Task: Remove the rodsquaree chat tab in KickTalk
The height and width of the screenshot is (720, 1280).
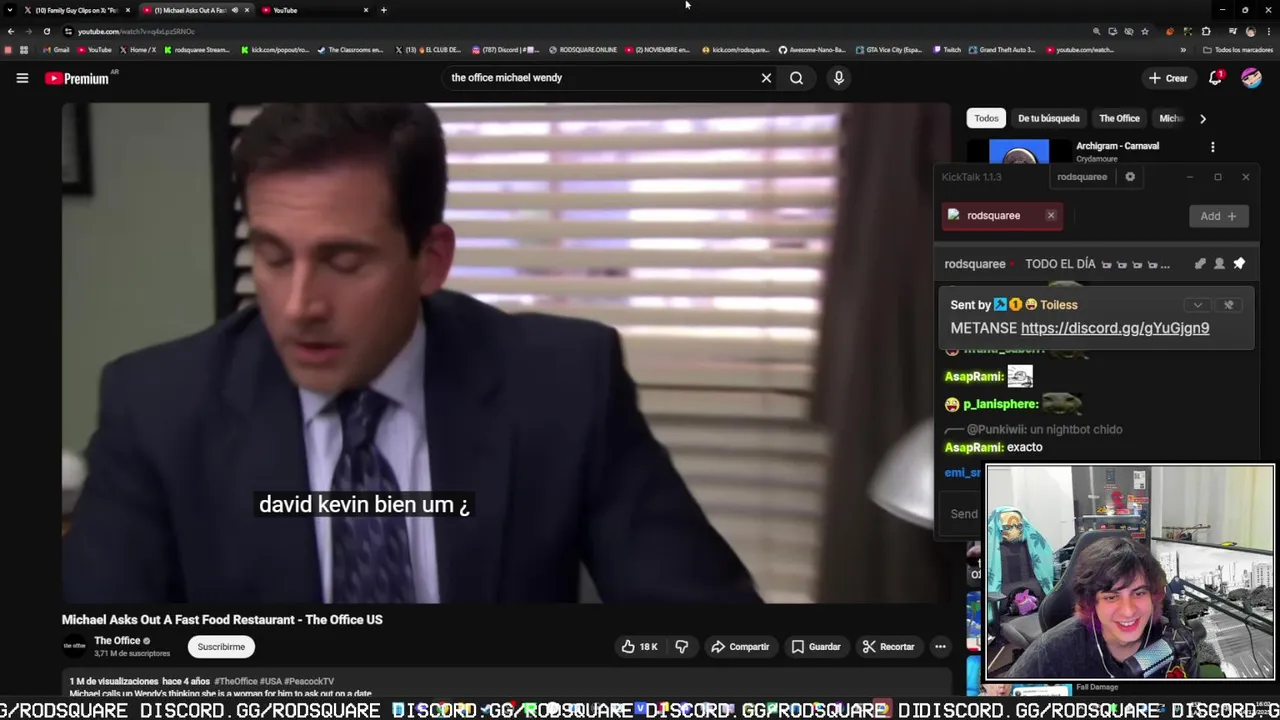Action: (x=1051, y=215)
